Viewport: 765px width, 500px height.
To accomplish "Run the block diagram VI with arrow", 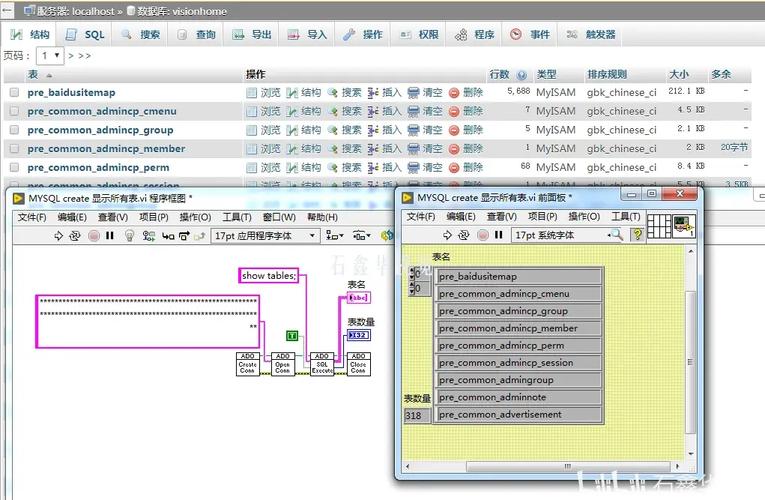I will tap(59, 236).
